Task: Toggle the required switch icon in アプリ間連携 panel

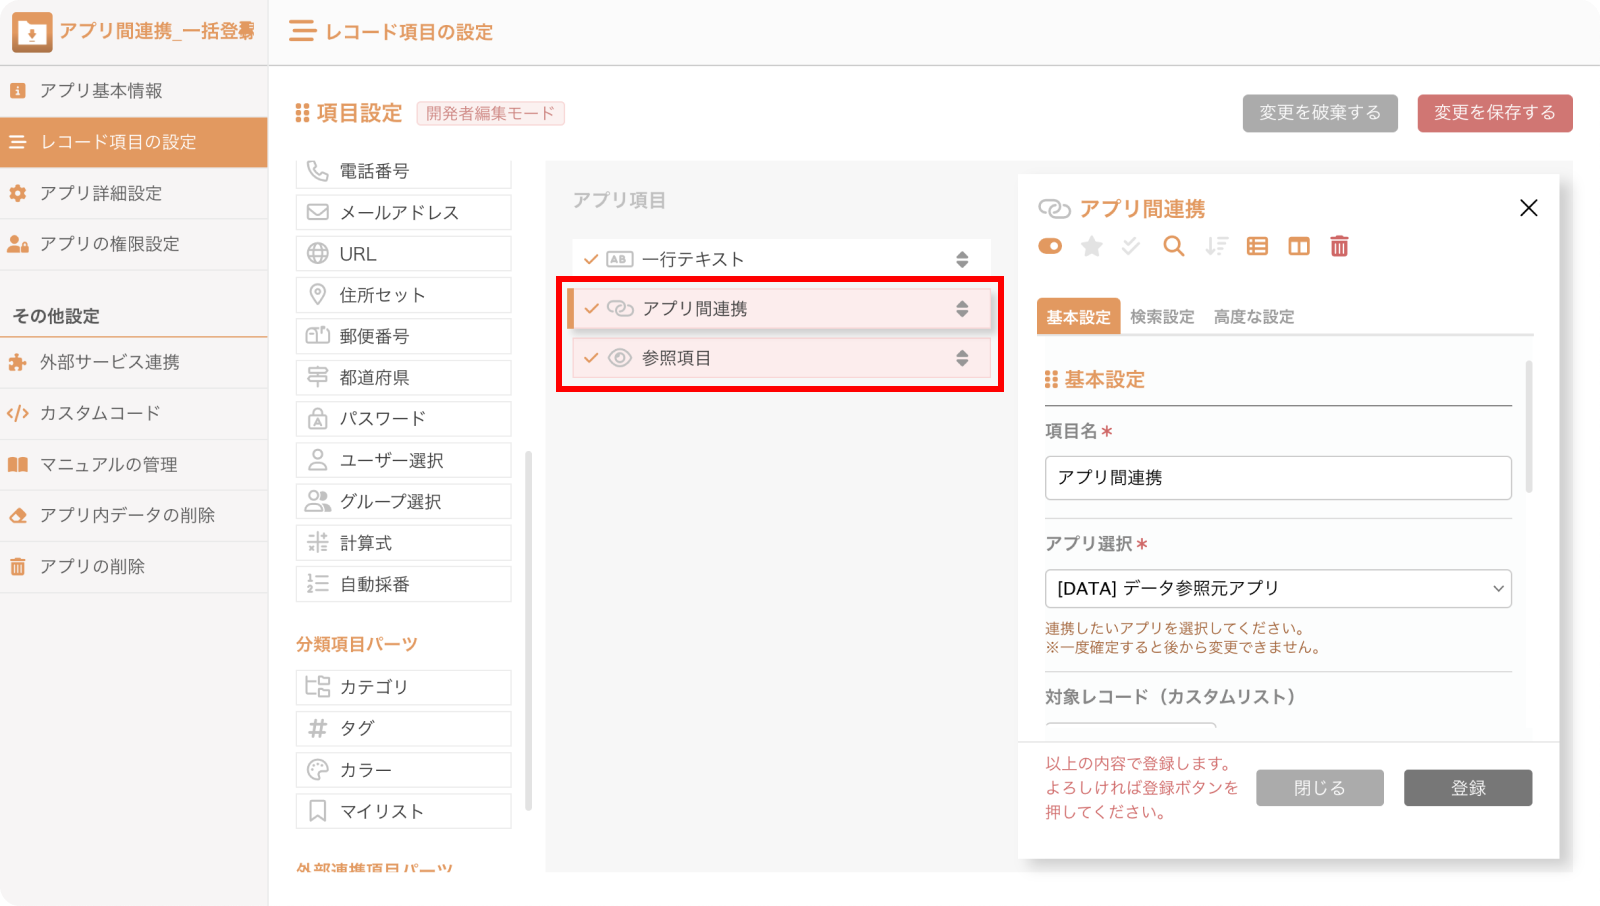Action: pyautogui.click(x=1050, y=246)
